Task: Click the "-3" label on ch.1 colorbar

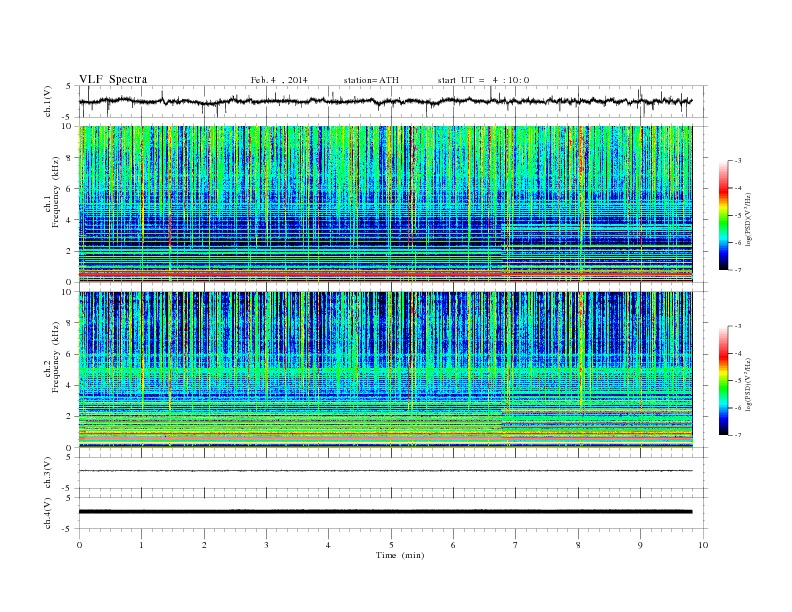Action: (x=738, y=161)
